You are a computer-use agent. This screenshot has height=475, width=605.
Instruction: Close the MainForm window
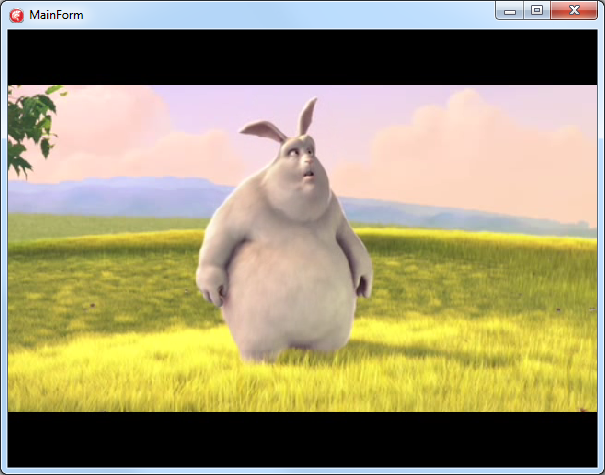tap(574, 10)
